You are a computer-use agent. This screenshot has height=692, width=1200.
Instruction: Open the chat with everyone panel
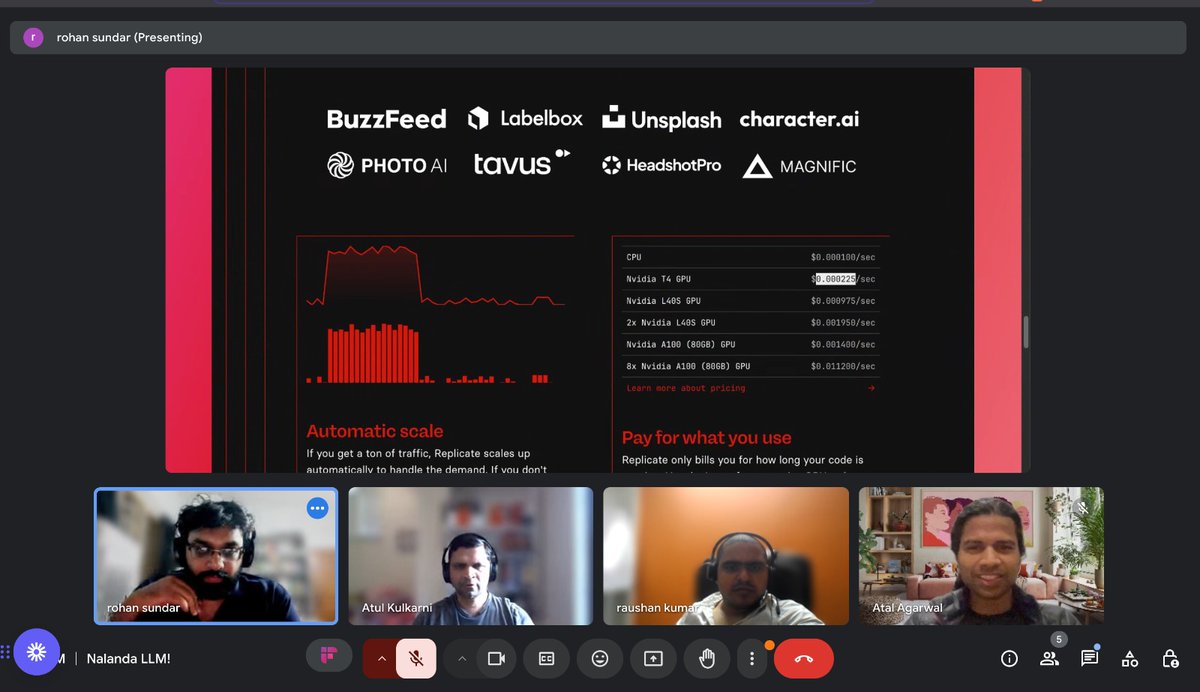1090,658
